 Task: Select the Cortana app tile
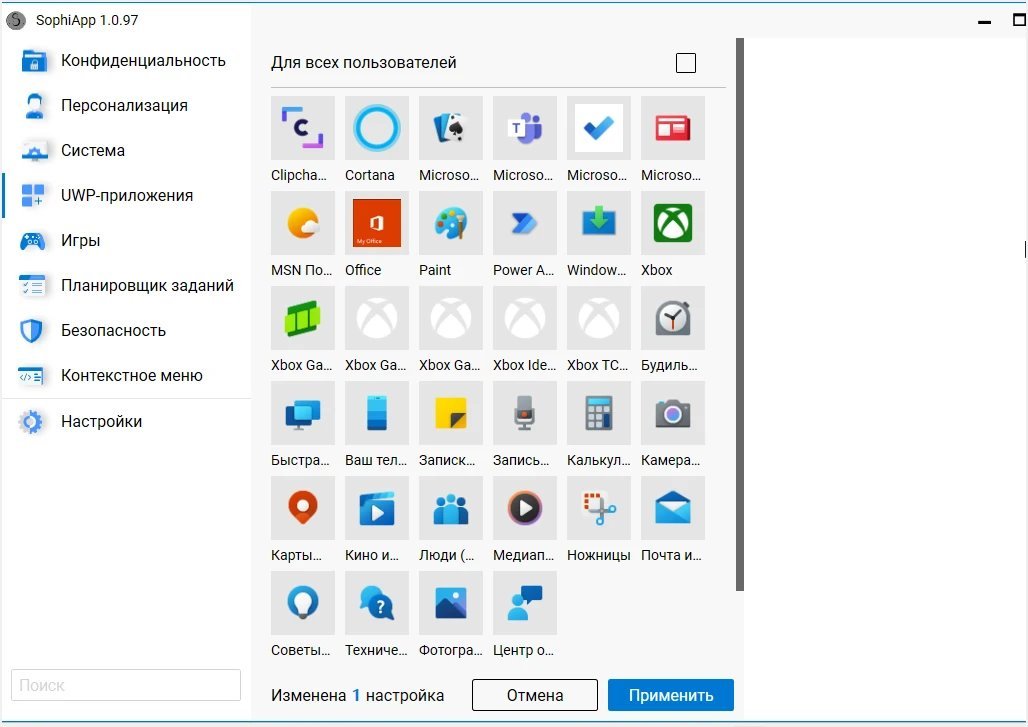tap(376, 128)
